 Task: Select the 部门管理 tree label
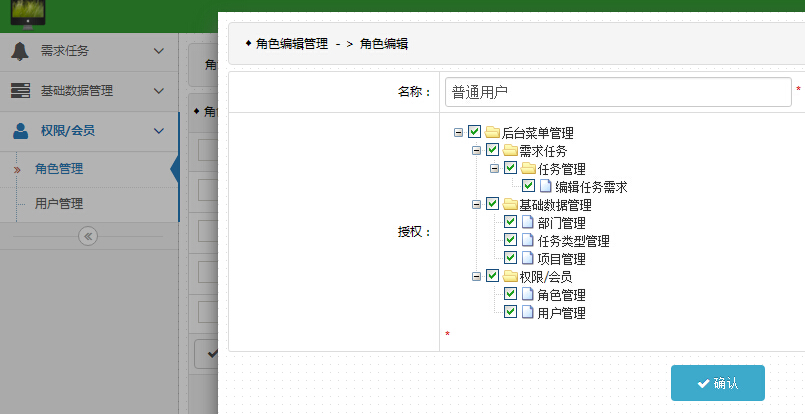point(561,223)
